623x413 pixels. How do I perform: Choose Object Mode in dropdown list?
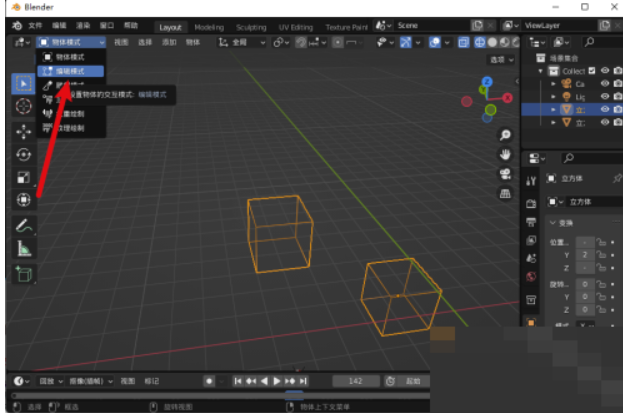pyautogui.click(x=71, y=57)
